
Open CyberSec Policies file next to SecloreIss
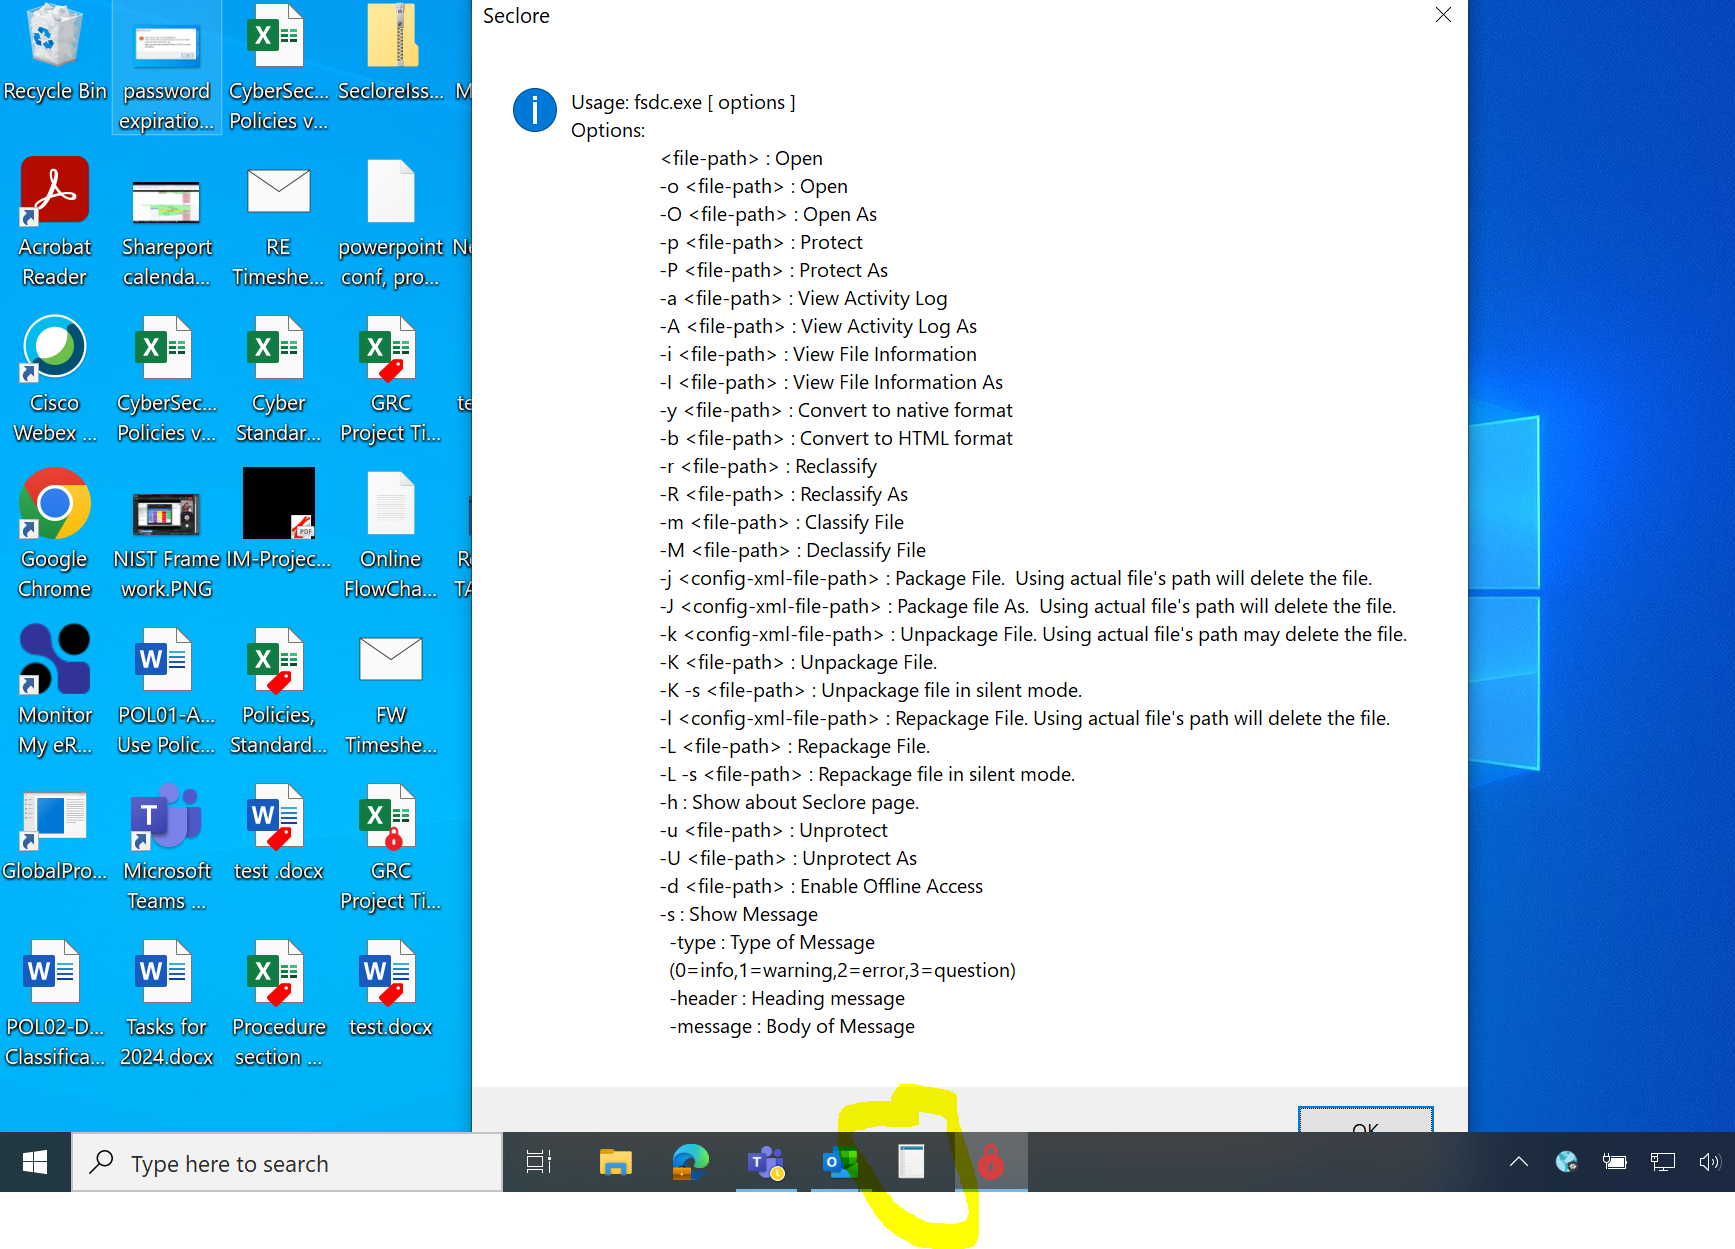(279, 68)
